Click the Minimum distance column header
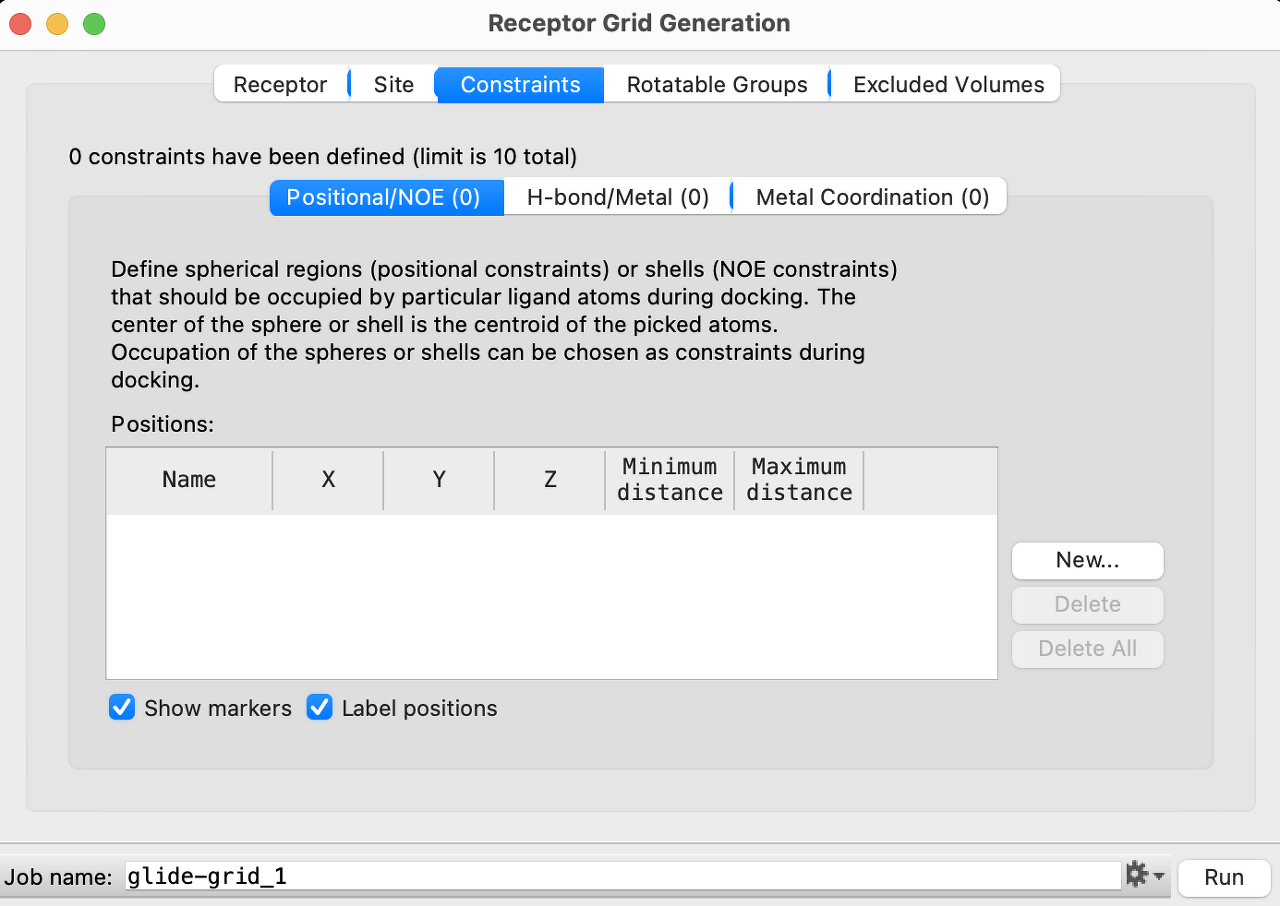The width and height of the screenshot is (1280, 906). coord(670,480)
